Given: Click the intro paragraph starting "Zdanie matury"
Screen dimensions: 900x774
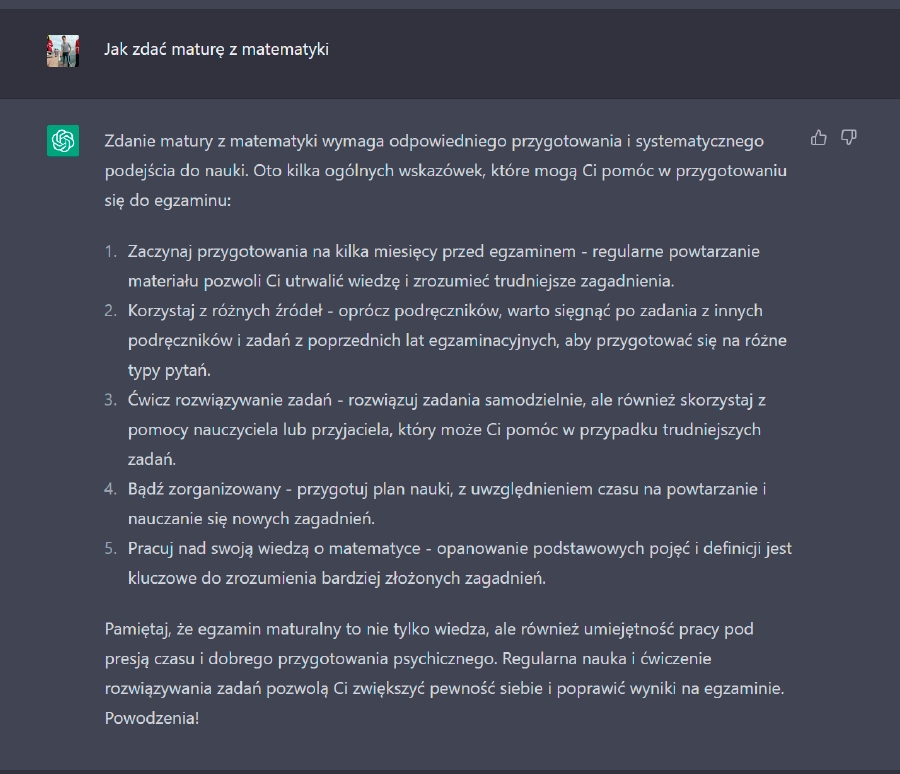Looking at the screenshot, I should coord(446,171).
